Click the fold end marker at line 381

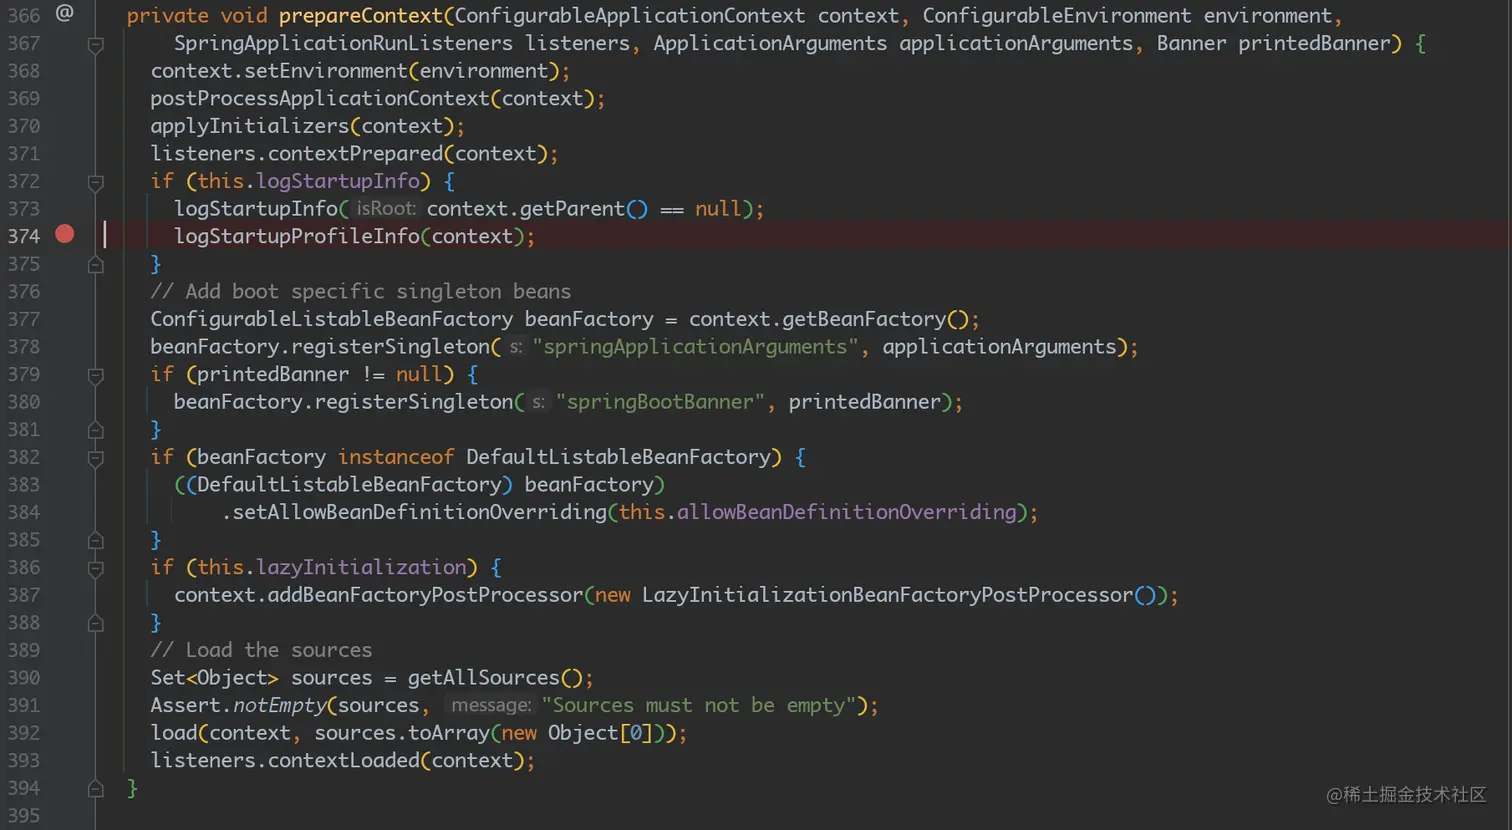[x=96, y=430]
